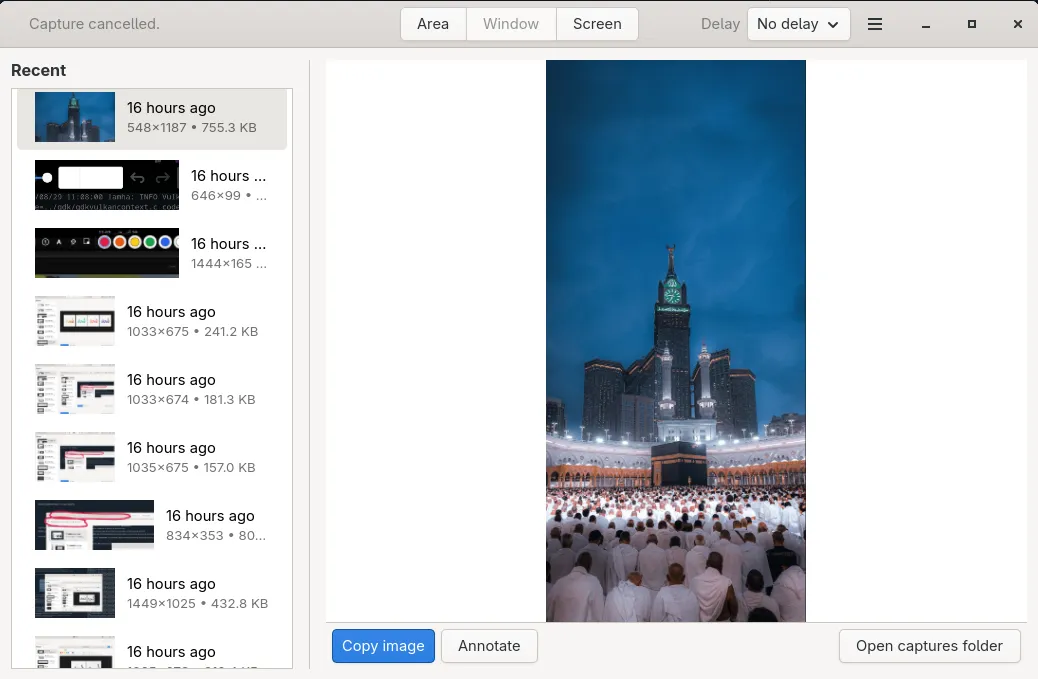The width and height of the screenshot is (1038, 679).
Task: Choose Area capture mode
Action: point(433,24)
